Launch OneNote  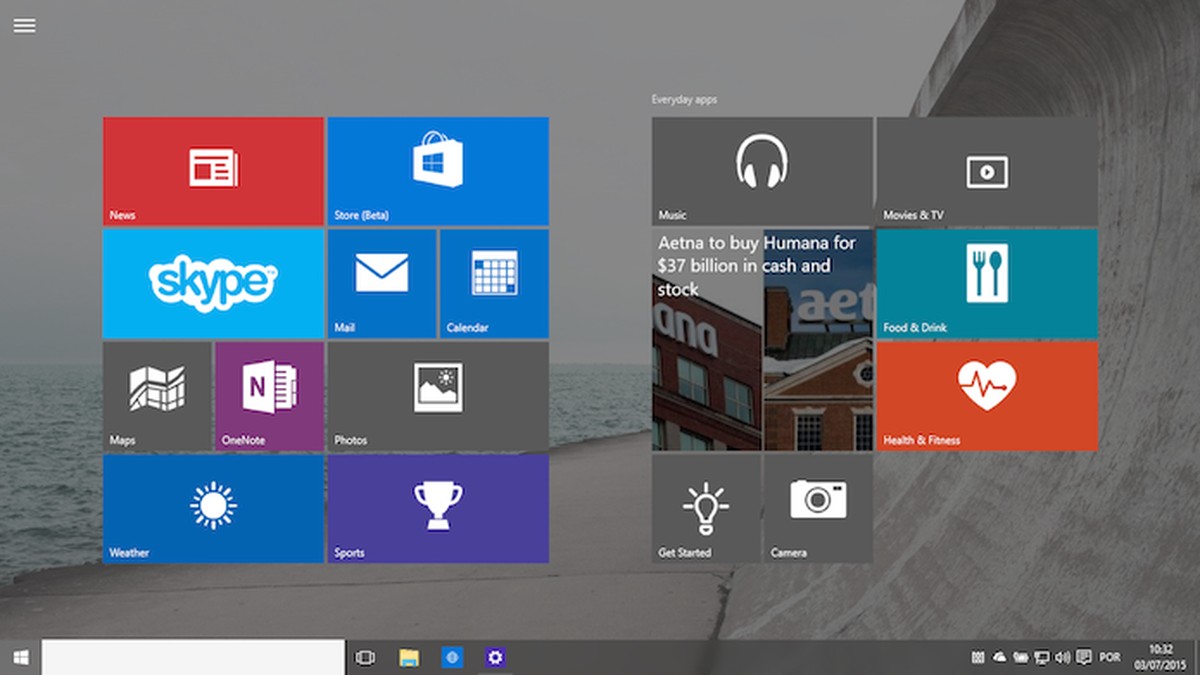tap(269, 396)
